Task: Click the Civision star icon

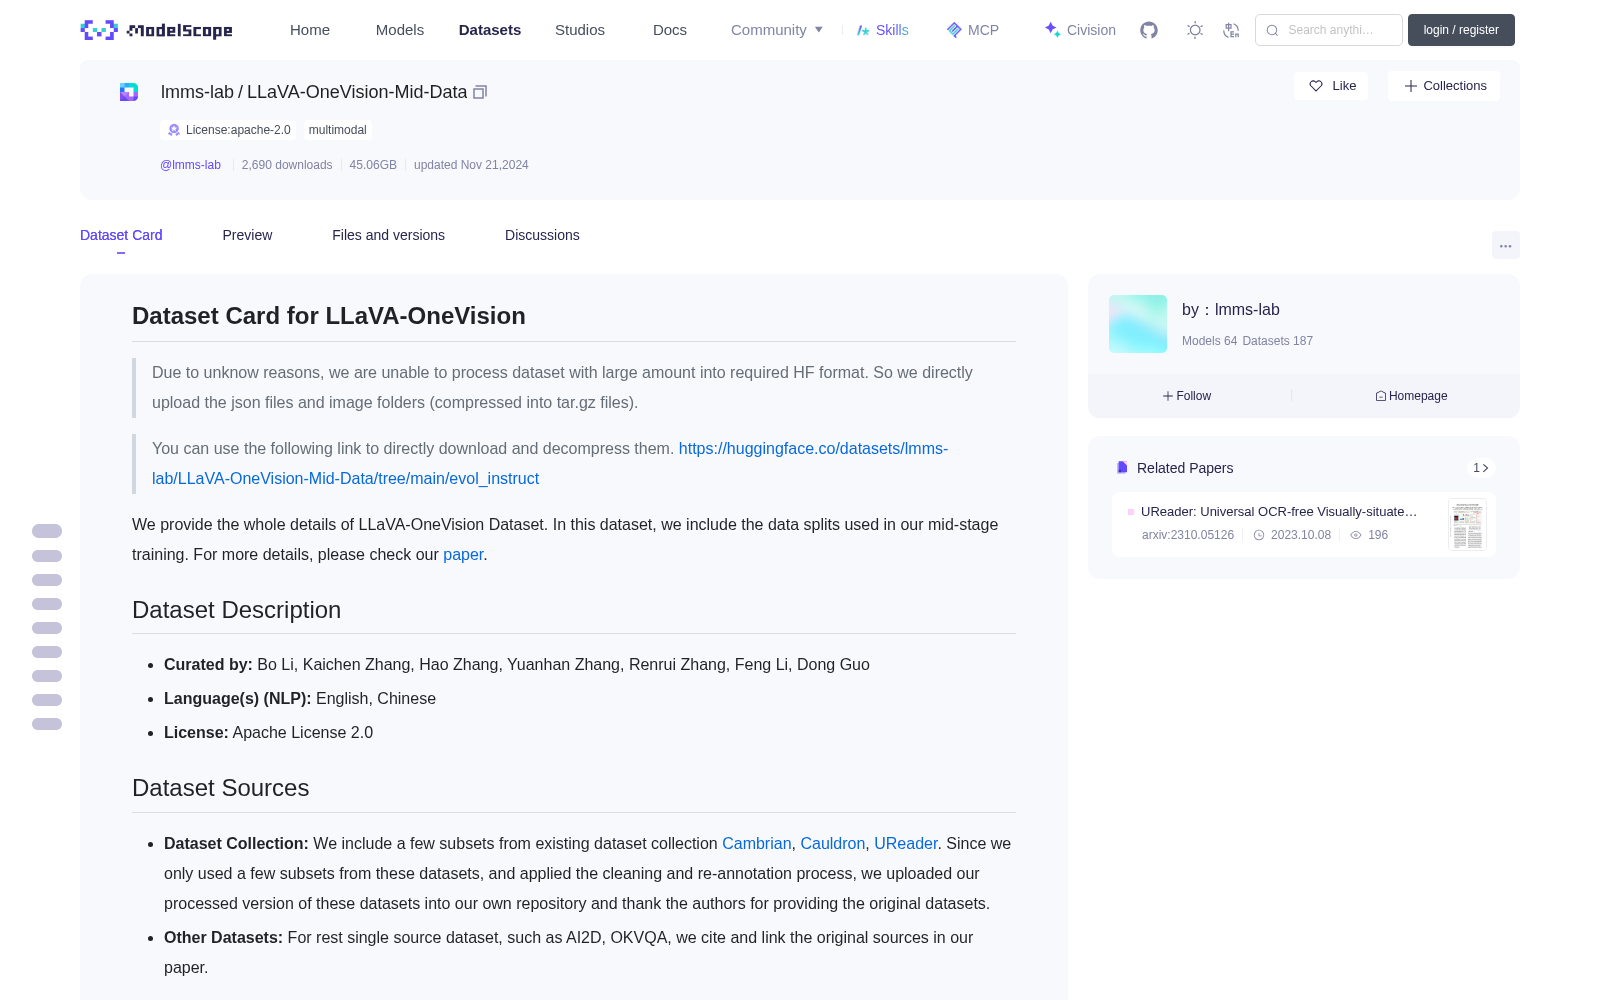Action: pyautogui.click(x=1052, y=30)
